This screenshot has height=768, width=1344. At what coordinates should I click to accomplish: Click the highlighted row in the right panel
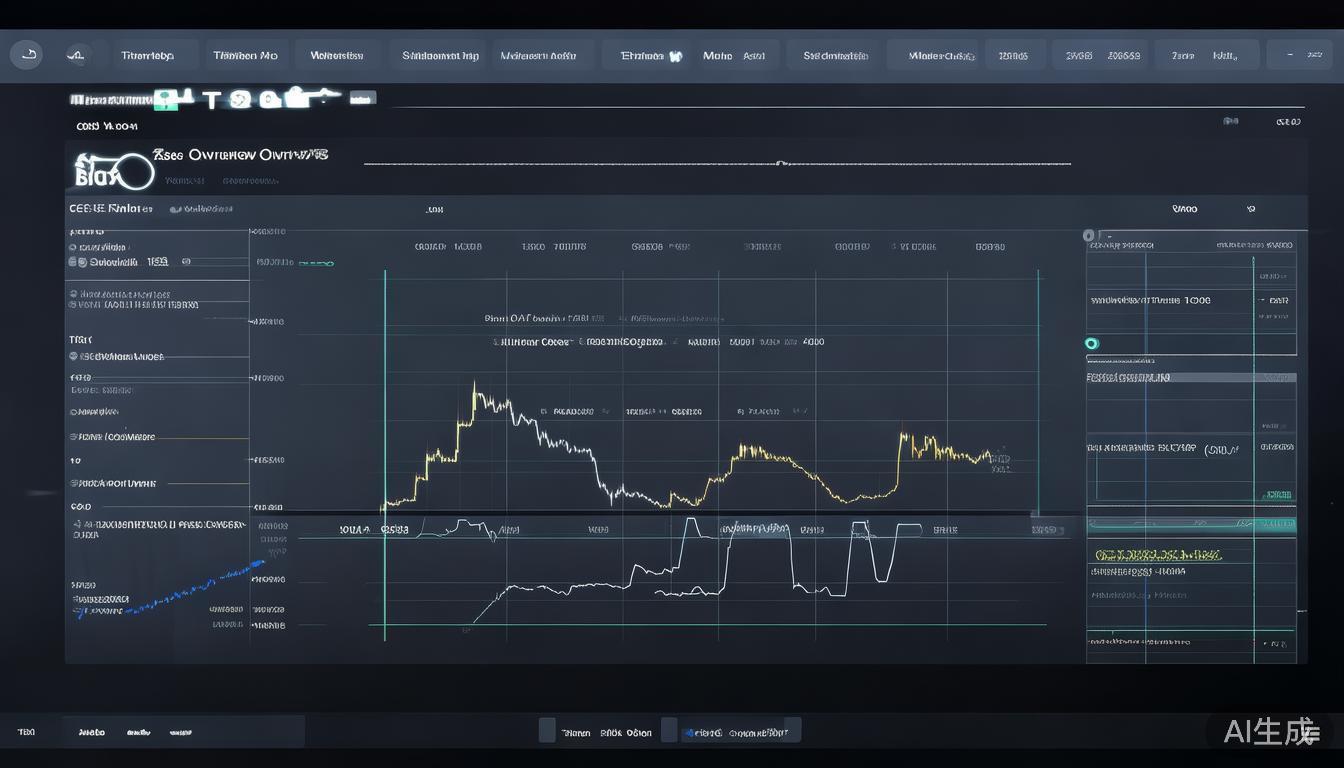[x=1190, y=377]
